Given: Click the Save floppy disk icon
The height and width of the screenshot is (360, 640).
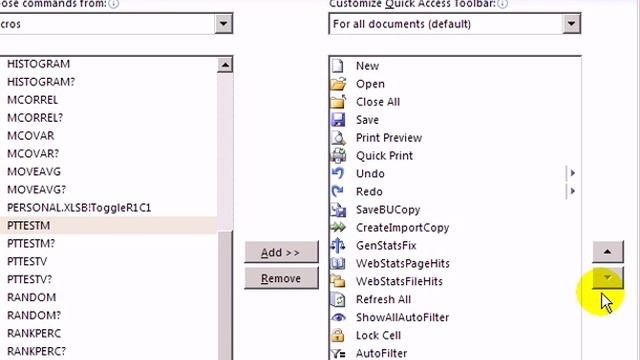Looking at the screenshot, I should coord(338,120).
